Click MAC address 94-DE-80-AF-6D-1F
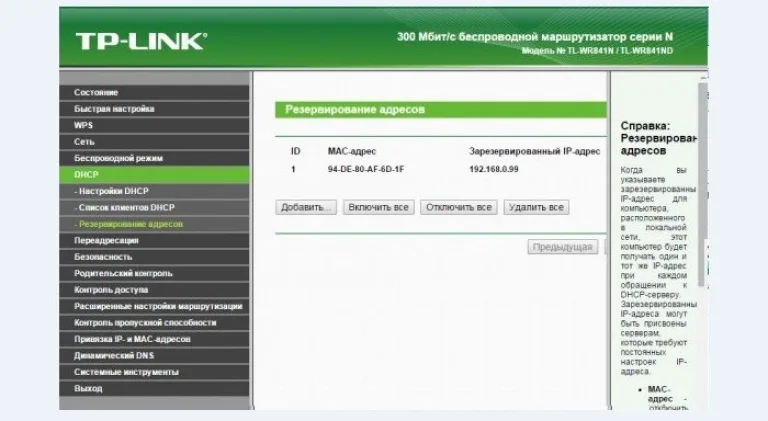 point(366,169)
